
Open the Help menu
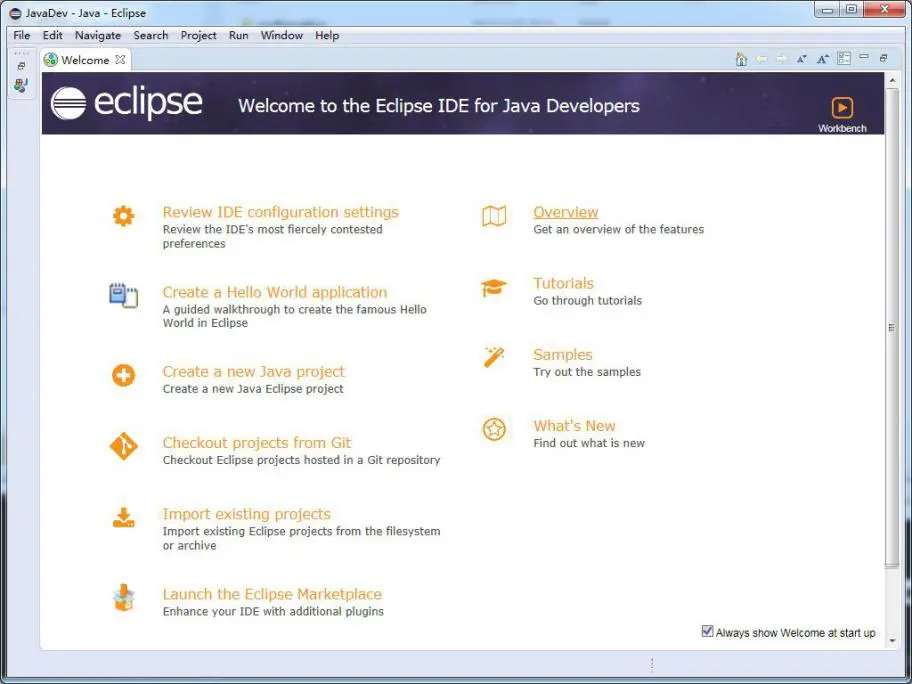(x=327, y=35)
